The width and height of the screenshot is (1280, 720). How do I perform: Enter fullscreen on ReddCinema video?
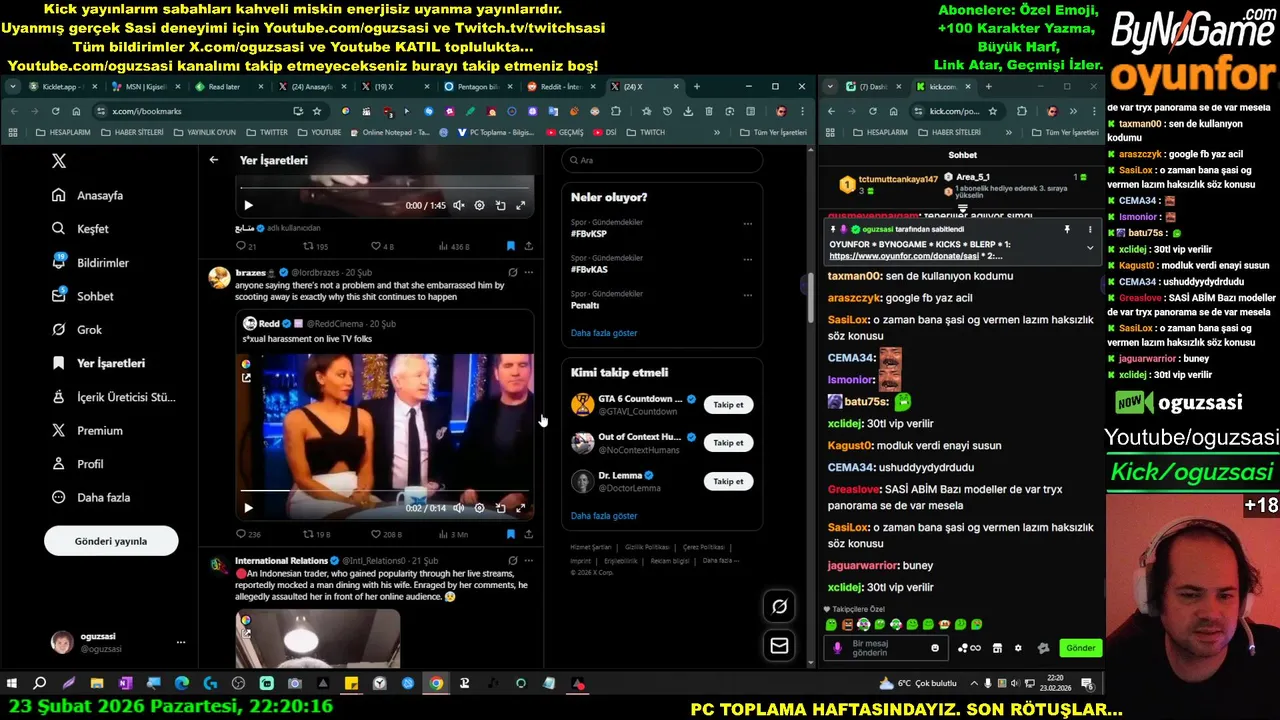point(520,508)
